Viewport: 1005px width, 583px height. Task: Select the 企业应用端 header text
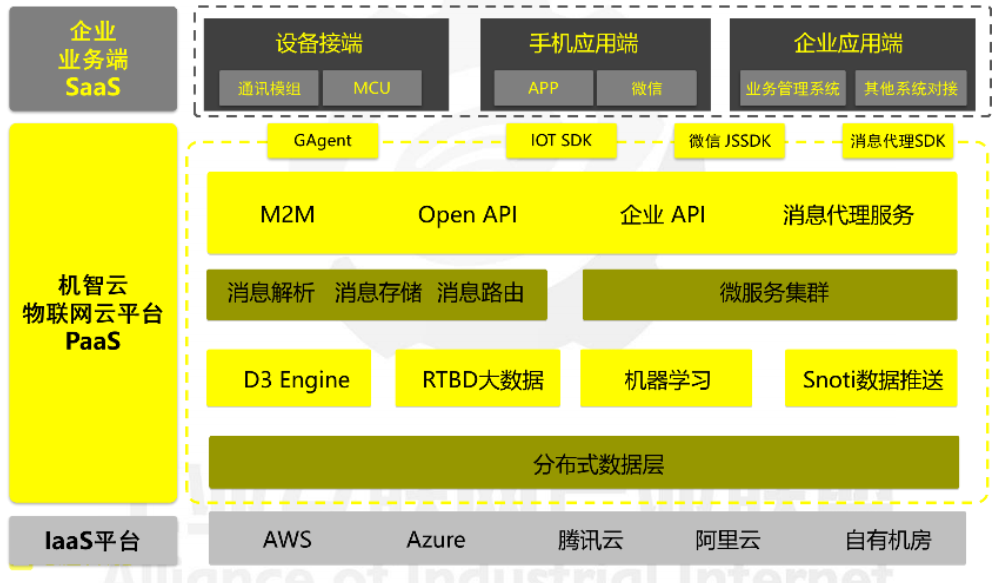[x=848, y=44]
